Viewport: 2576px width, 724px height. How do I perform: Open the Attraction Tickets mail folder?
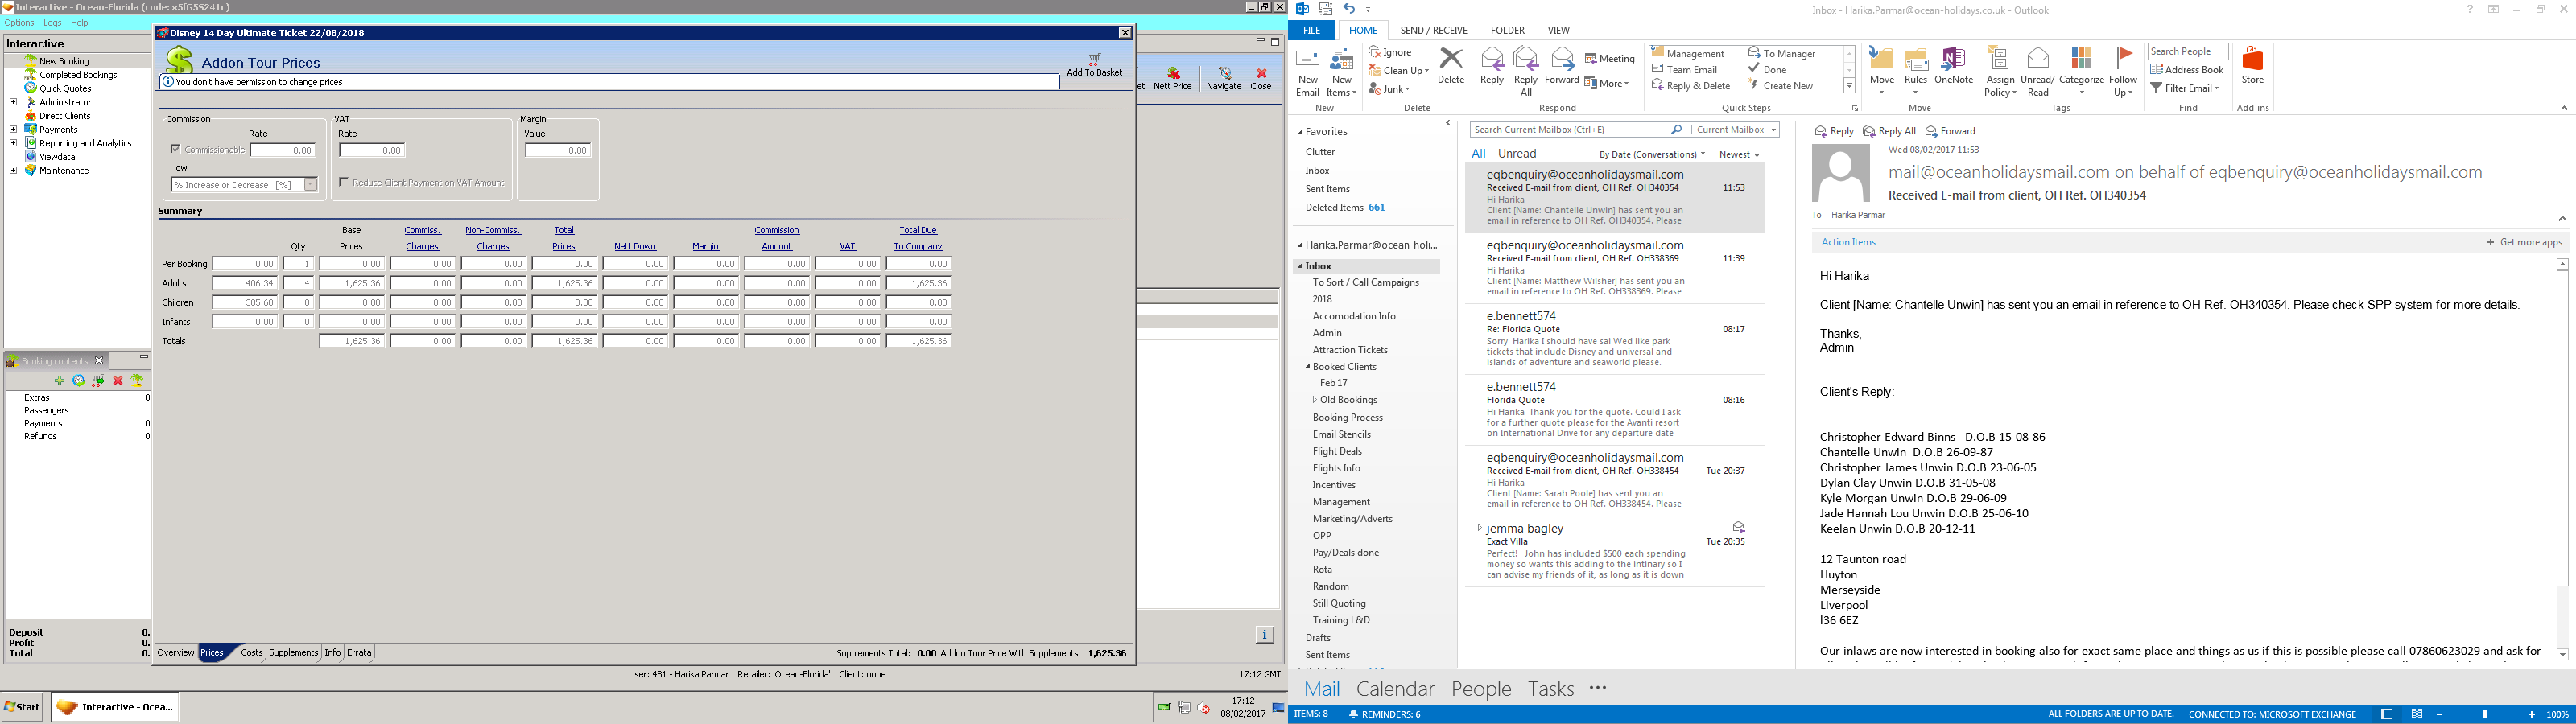coord(1350,350)
